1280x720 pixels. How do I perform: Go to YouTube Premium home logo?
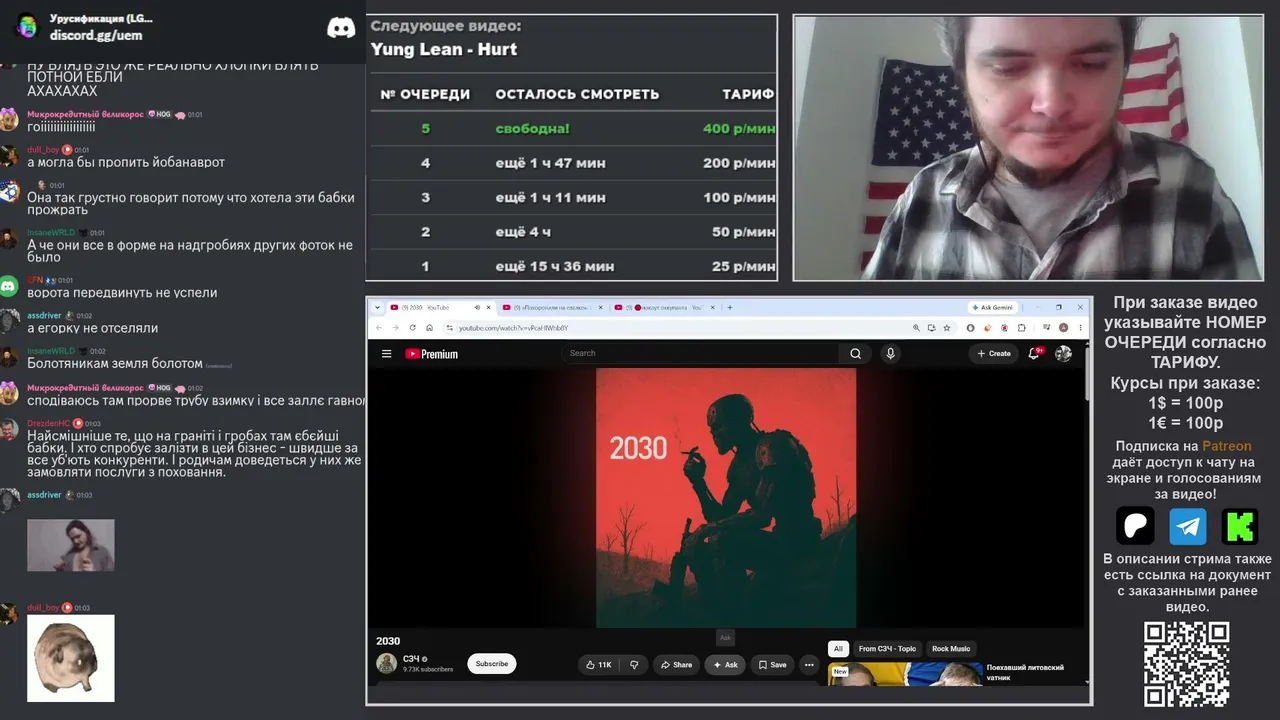coord(432,354)
